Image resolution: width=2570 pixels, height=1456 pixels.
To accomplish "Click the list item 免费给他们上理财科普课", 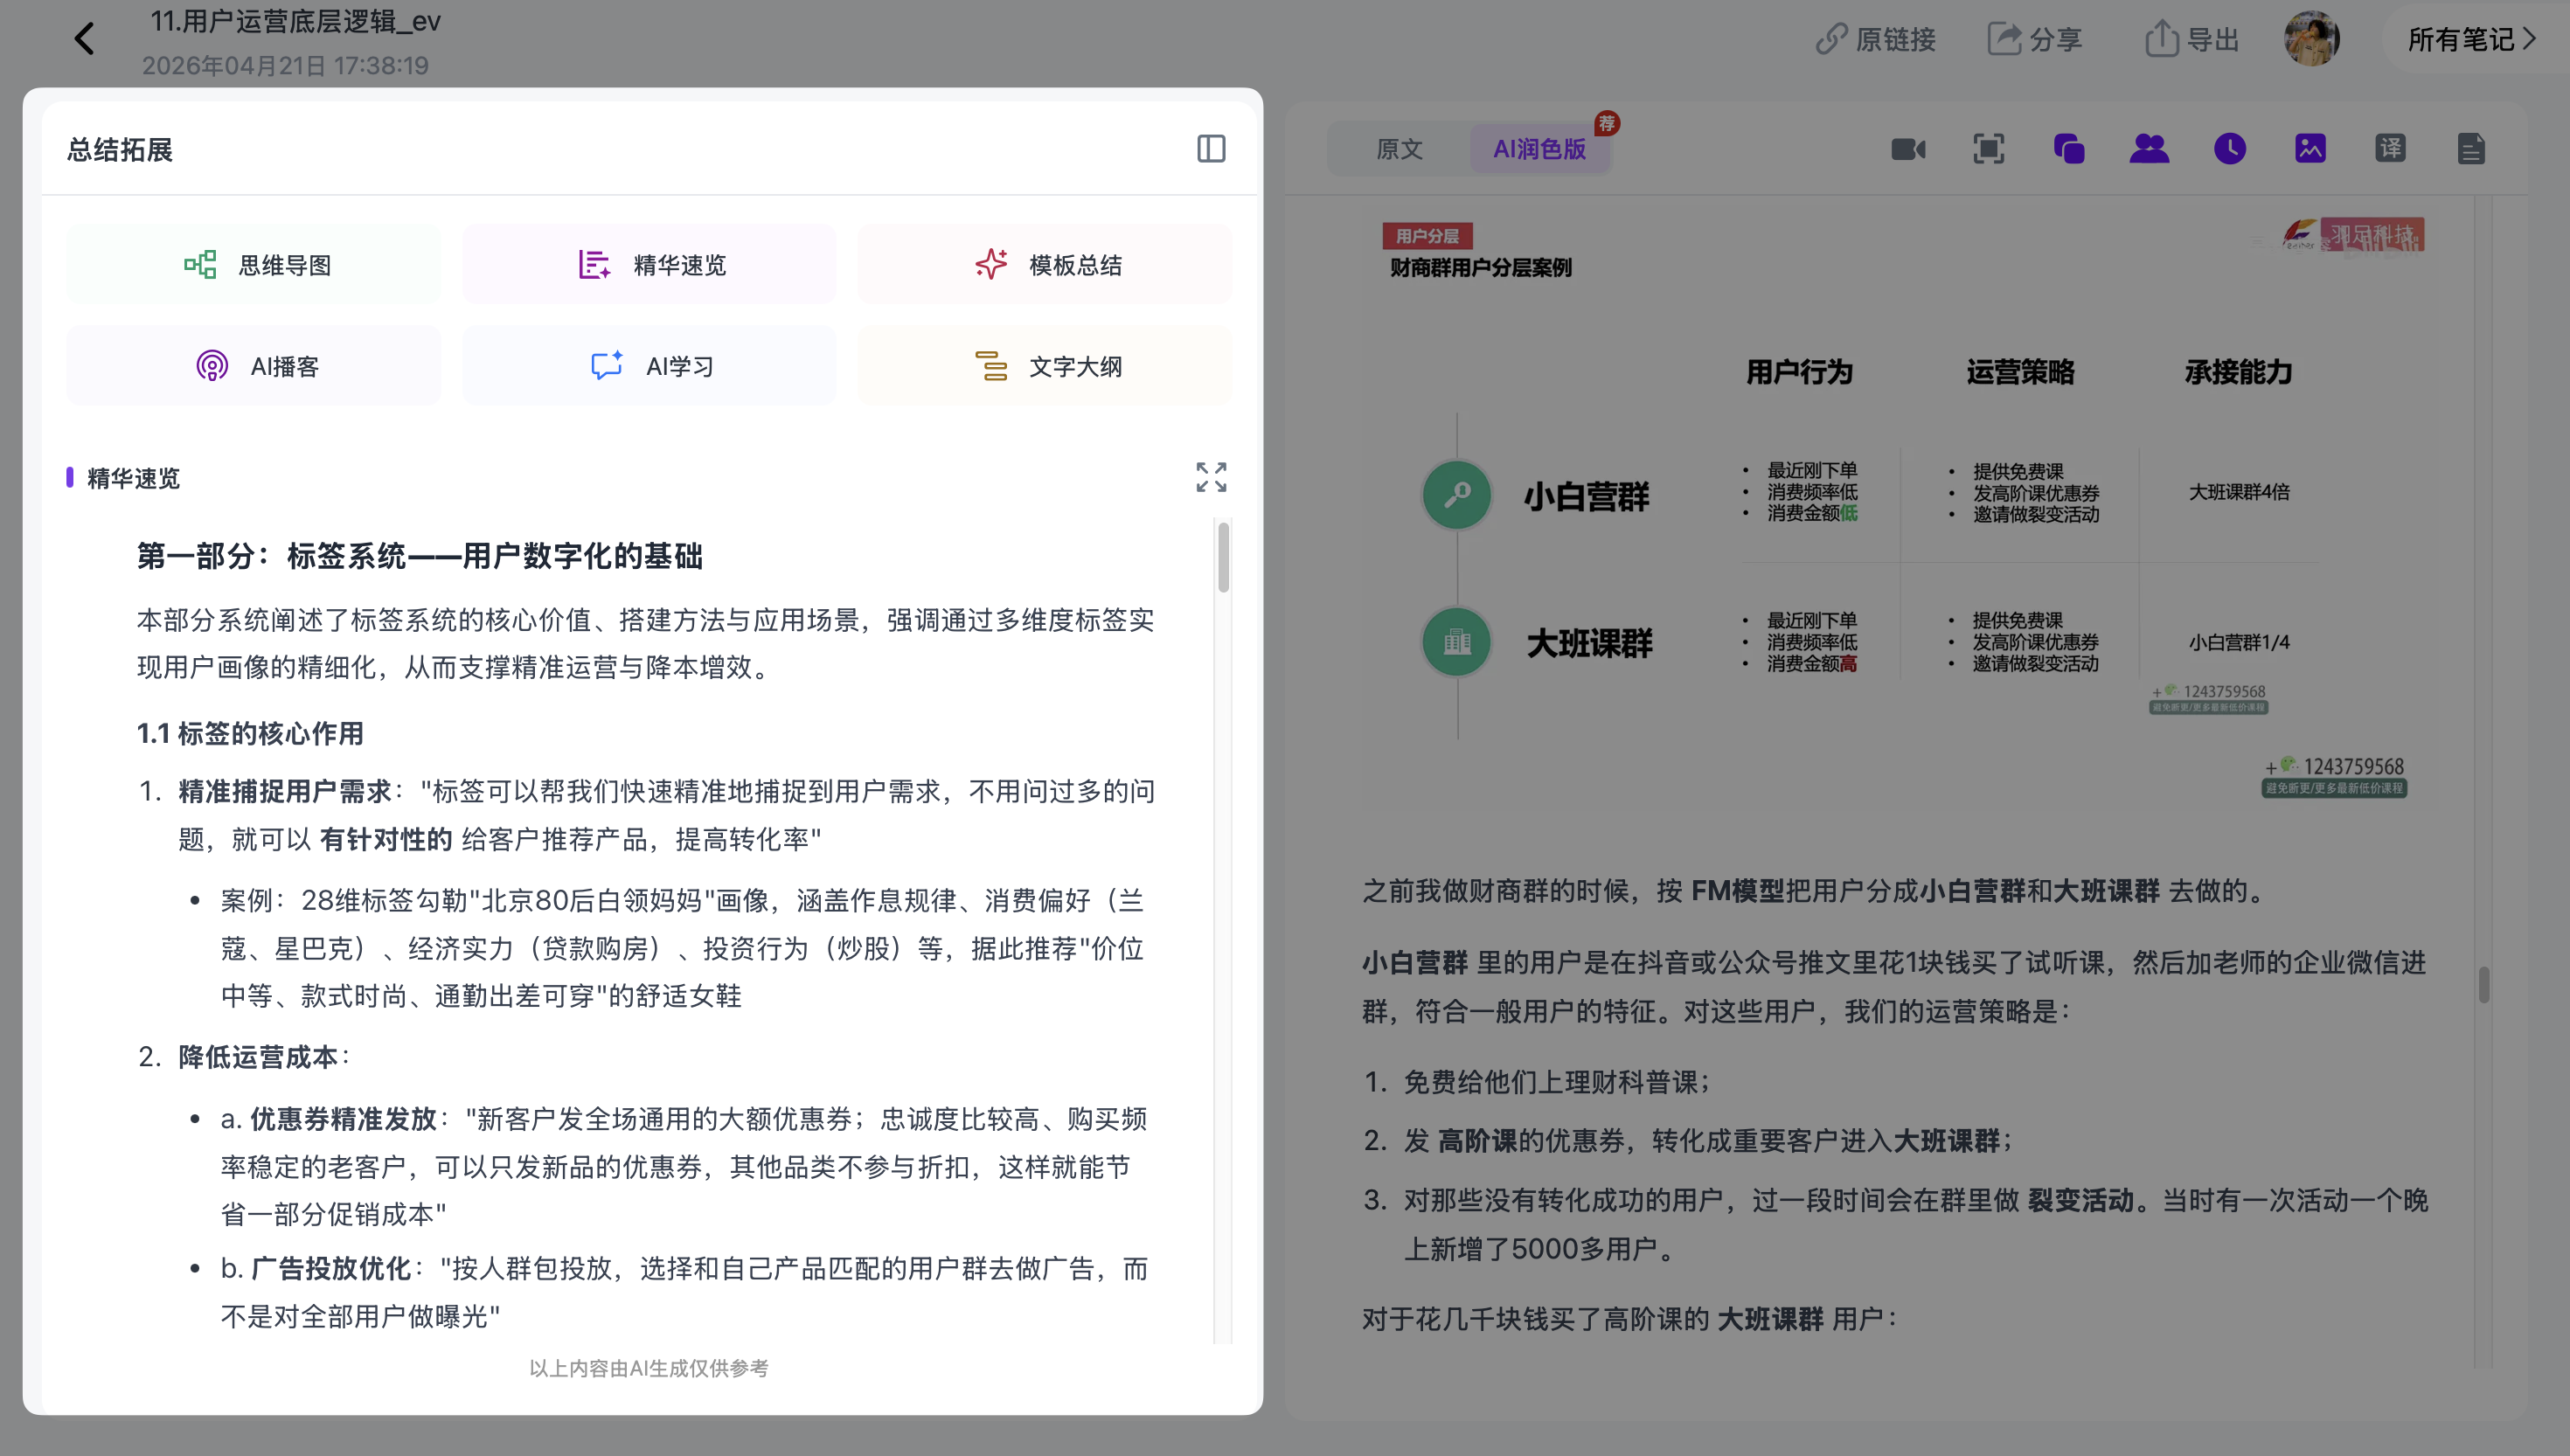I will coord(1556,1082).
